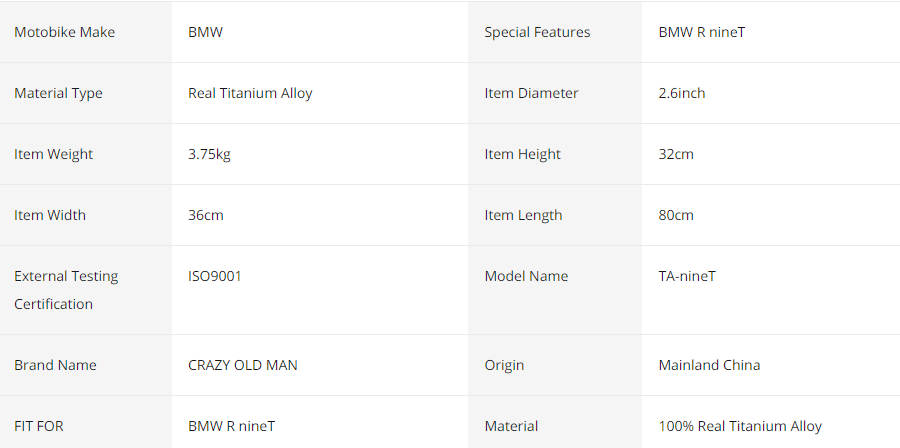
Task: Select the BMW value under Motobike Make
Action: click(205, 32)
